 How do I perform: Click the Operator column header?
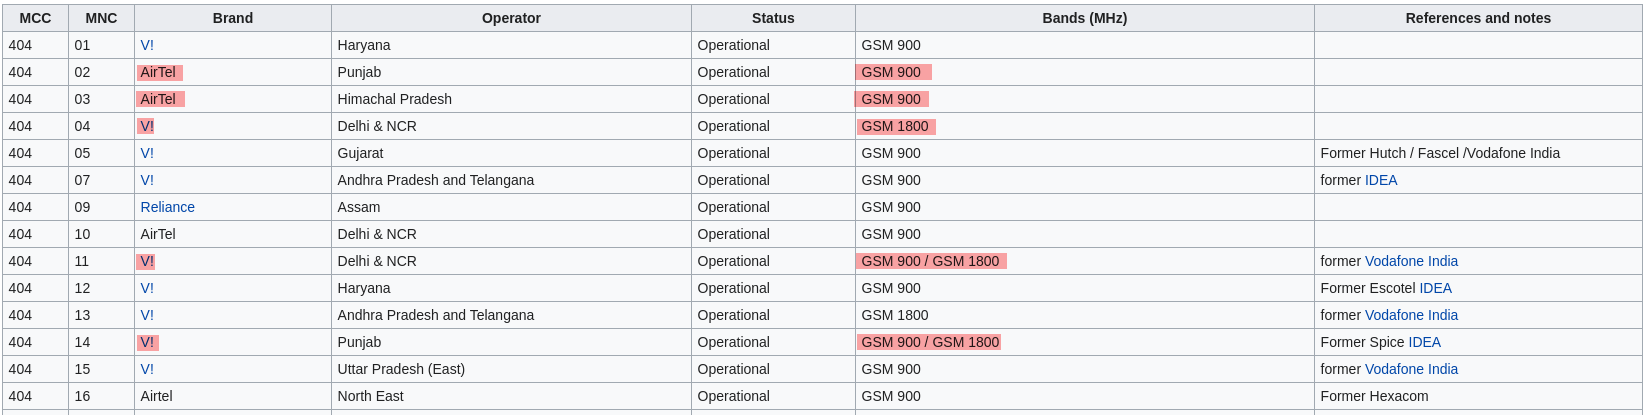[x=511, y=18]
